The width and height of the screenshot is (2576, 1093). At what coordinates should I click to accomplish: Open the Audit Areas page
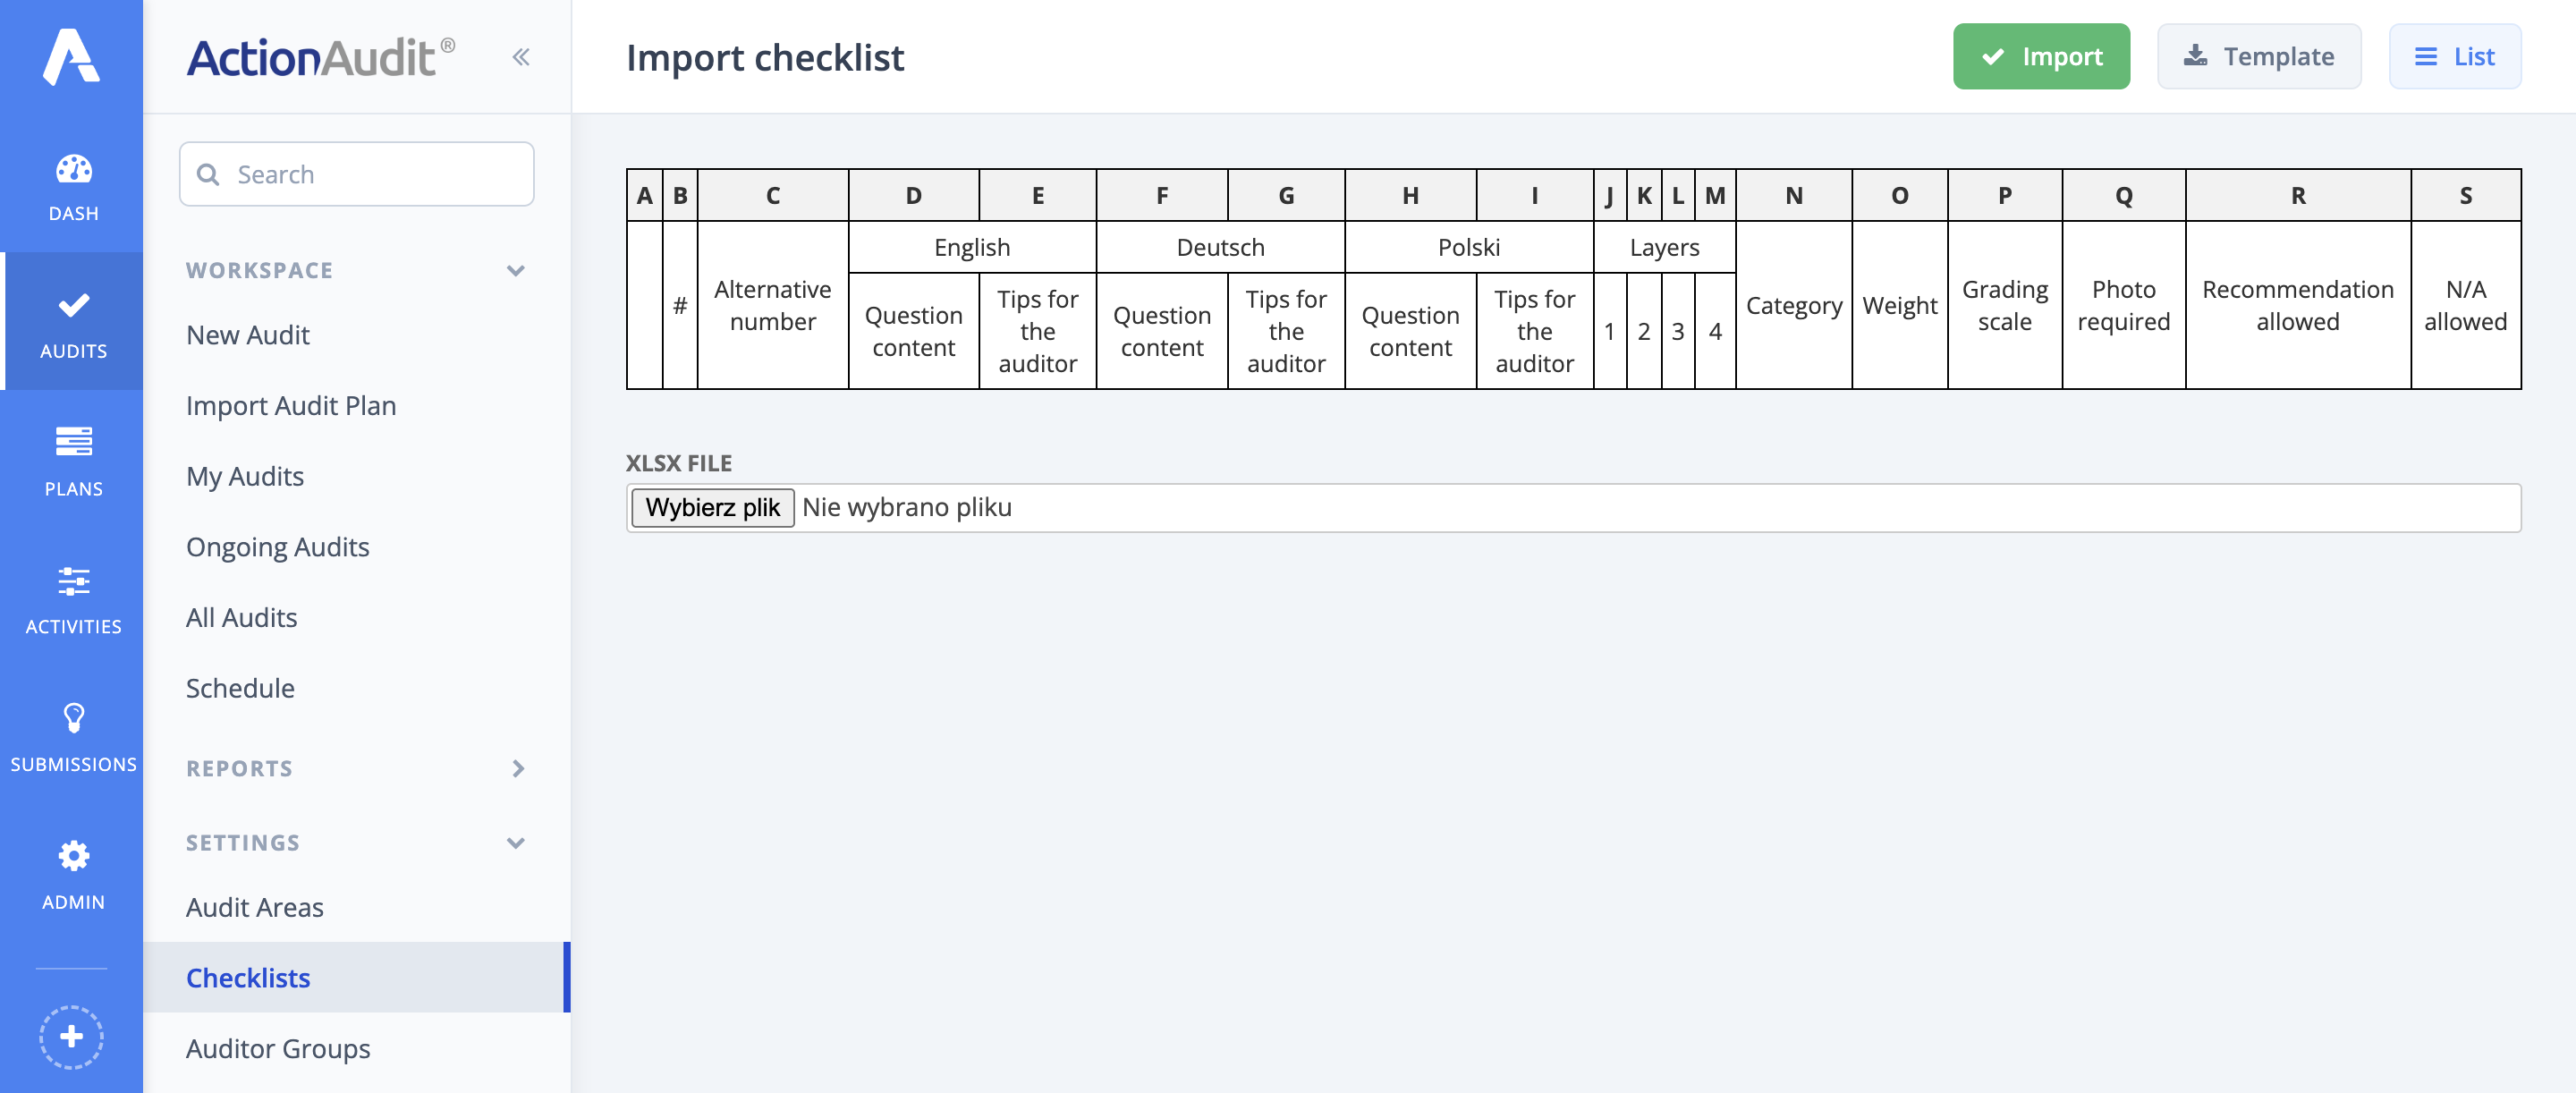click(x=254, y=908)
